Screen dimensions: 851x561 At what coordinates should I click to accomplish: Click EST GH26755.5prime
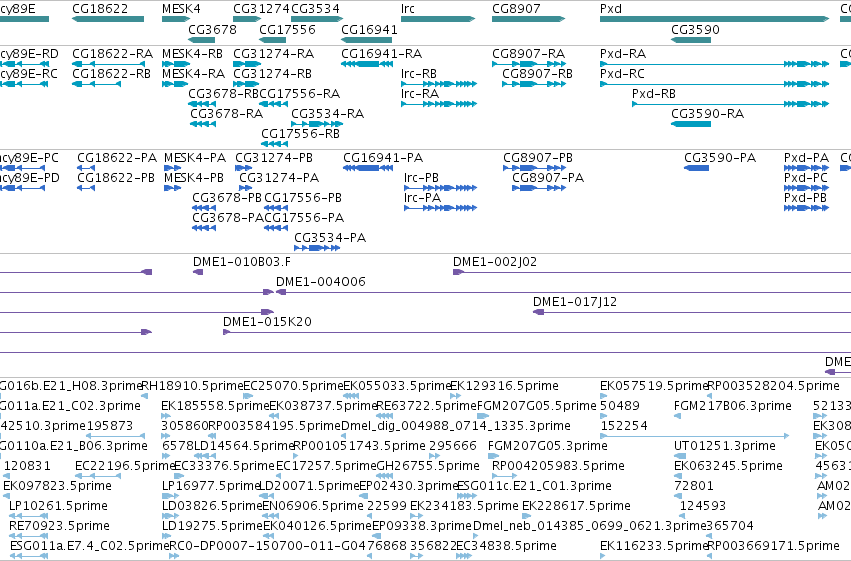pyautogui.click(x=428, y=466)
